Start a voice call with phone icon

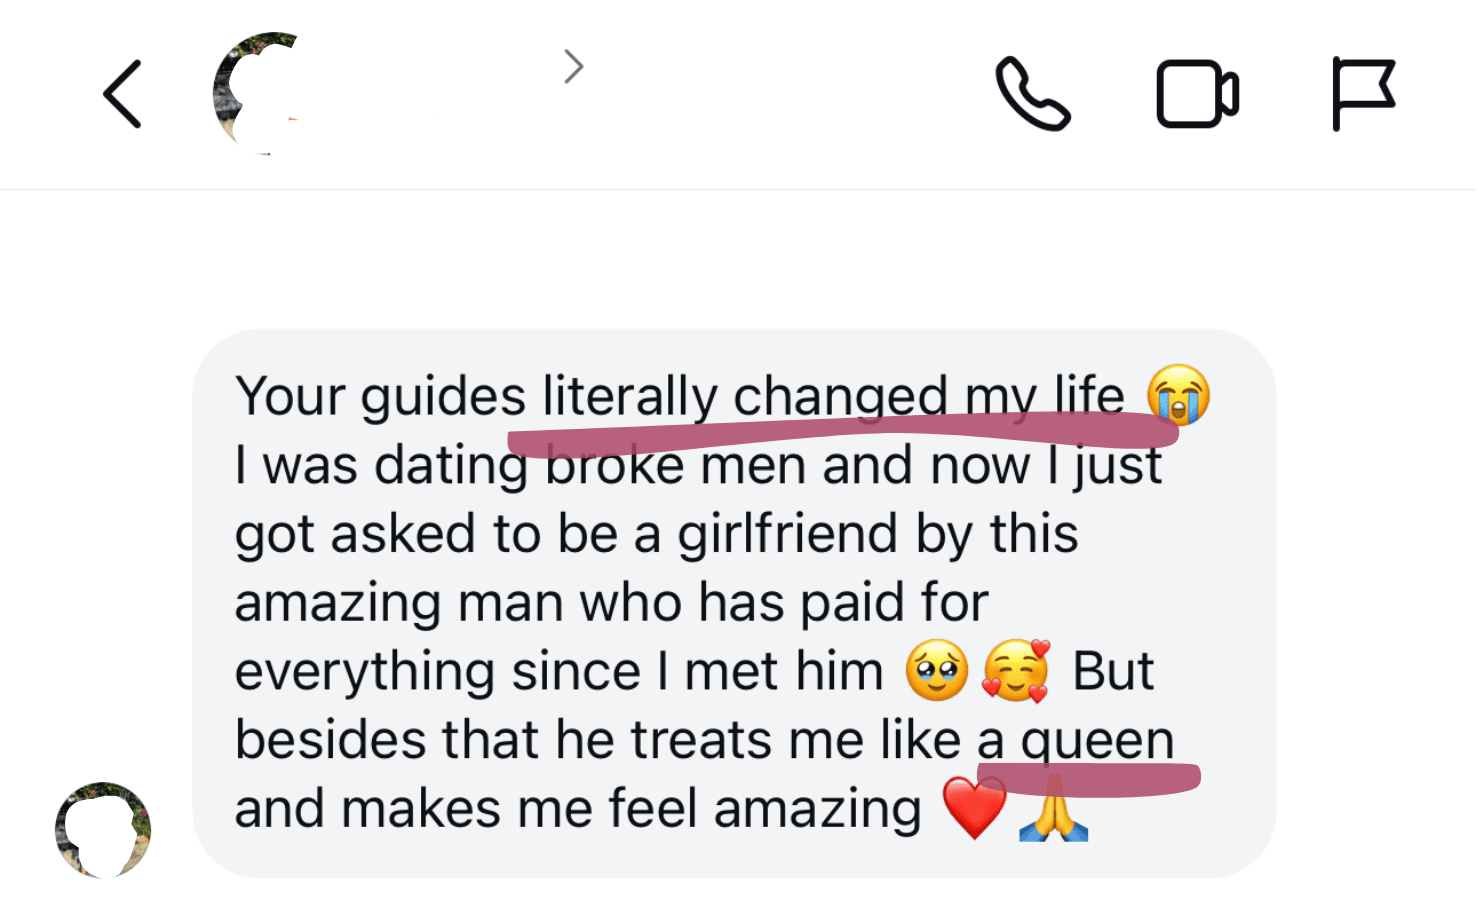(x=1033, y=95)
